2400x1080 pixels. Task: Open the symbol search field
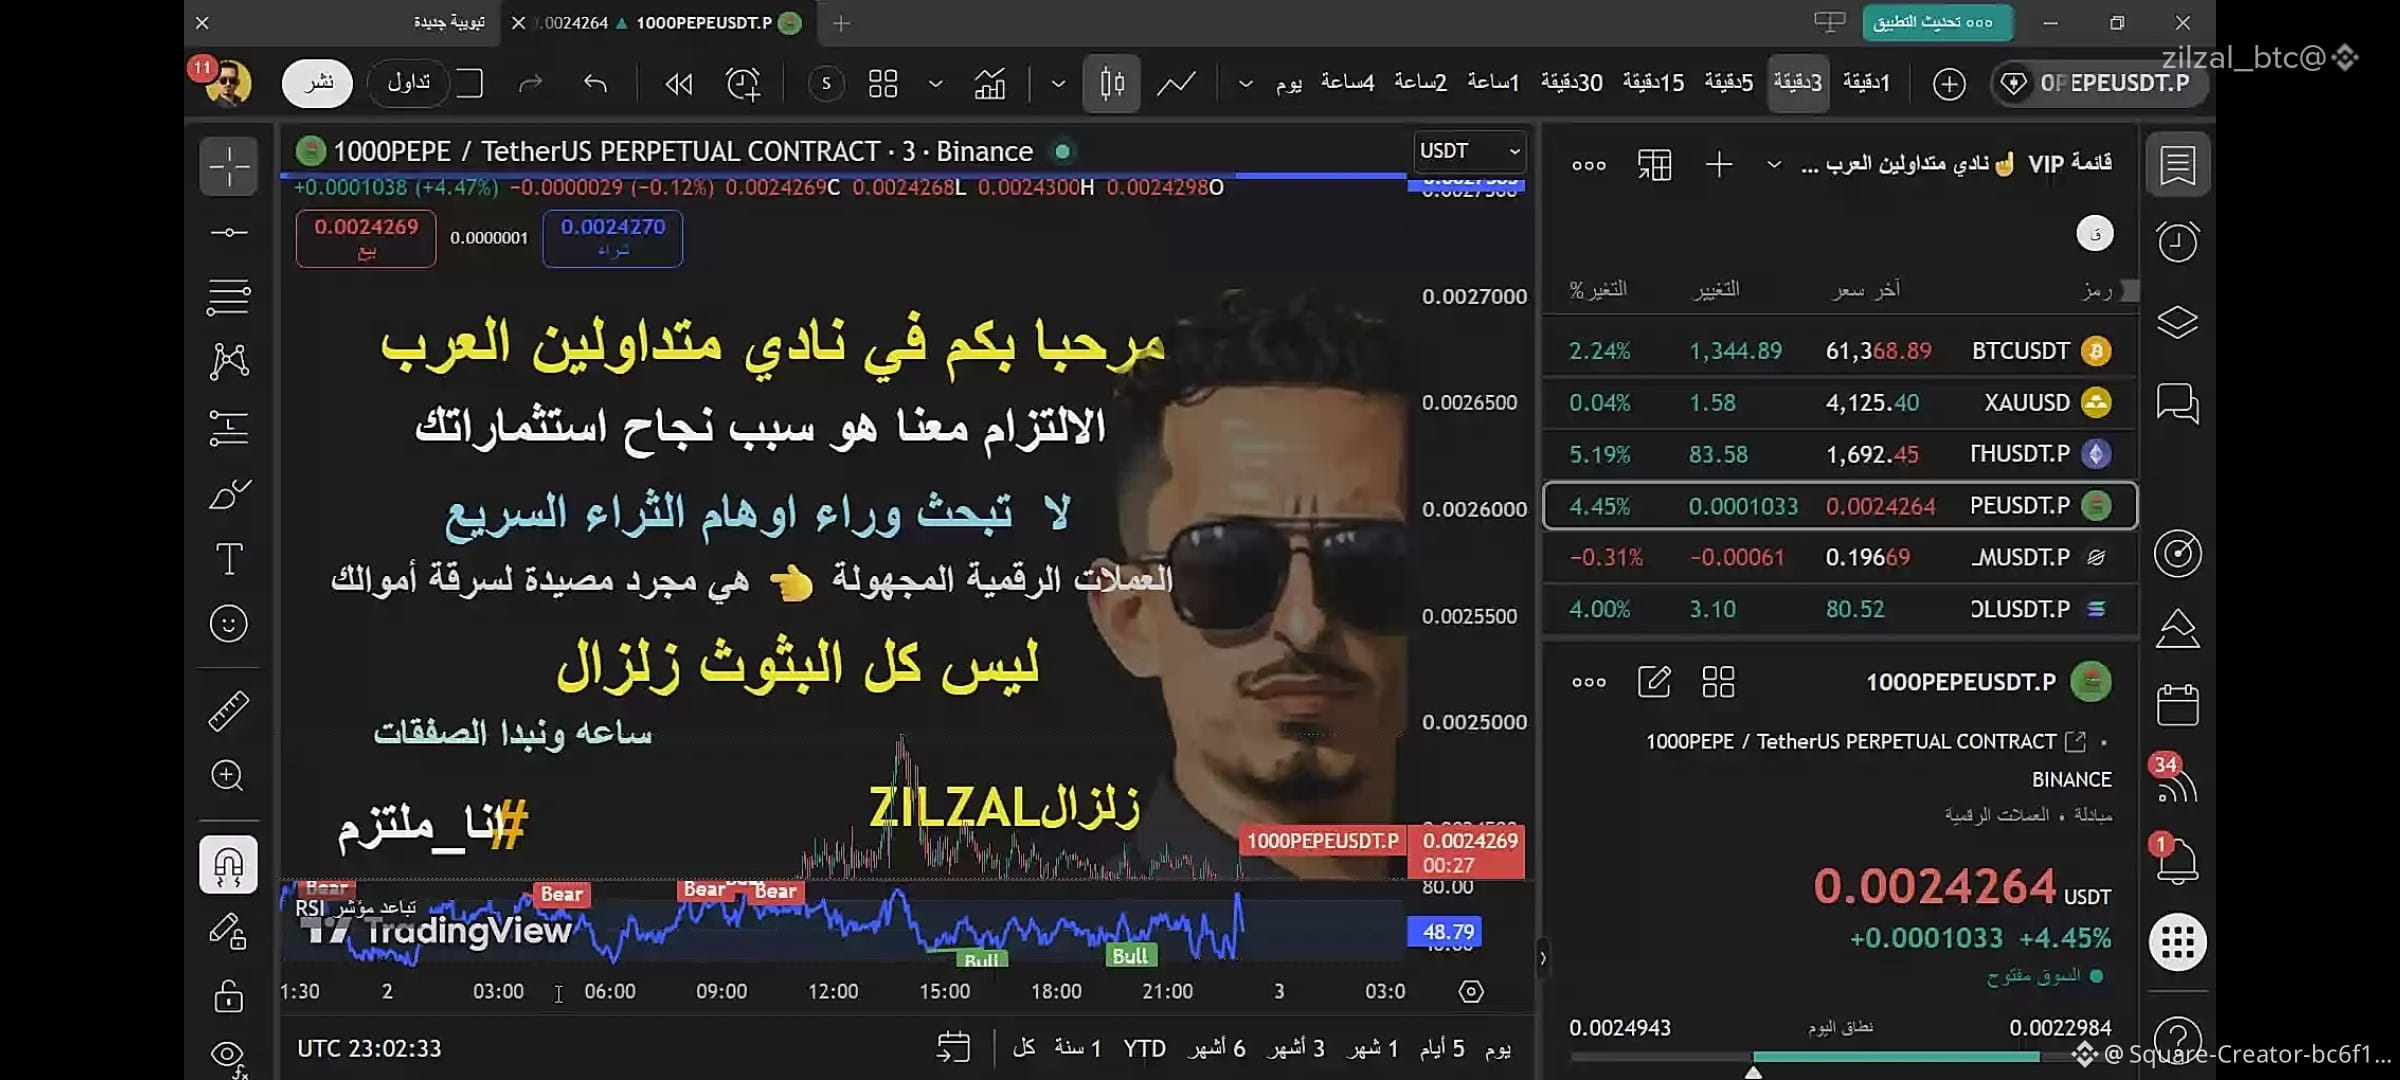2100,84
